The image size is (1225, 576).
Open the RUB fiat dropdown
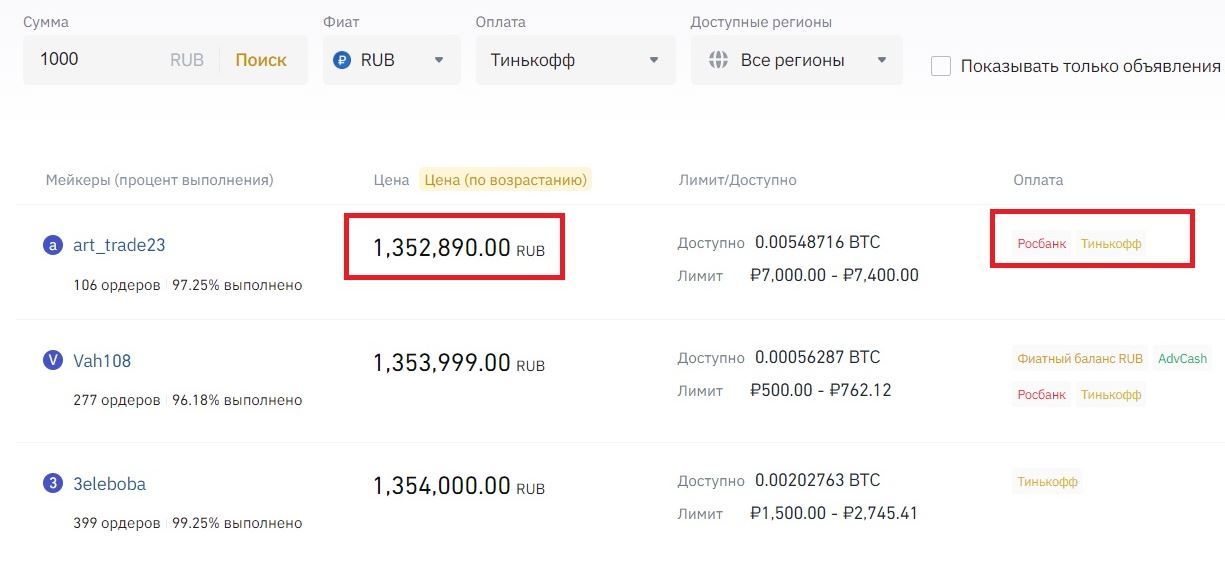(x=391, y=60)
